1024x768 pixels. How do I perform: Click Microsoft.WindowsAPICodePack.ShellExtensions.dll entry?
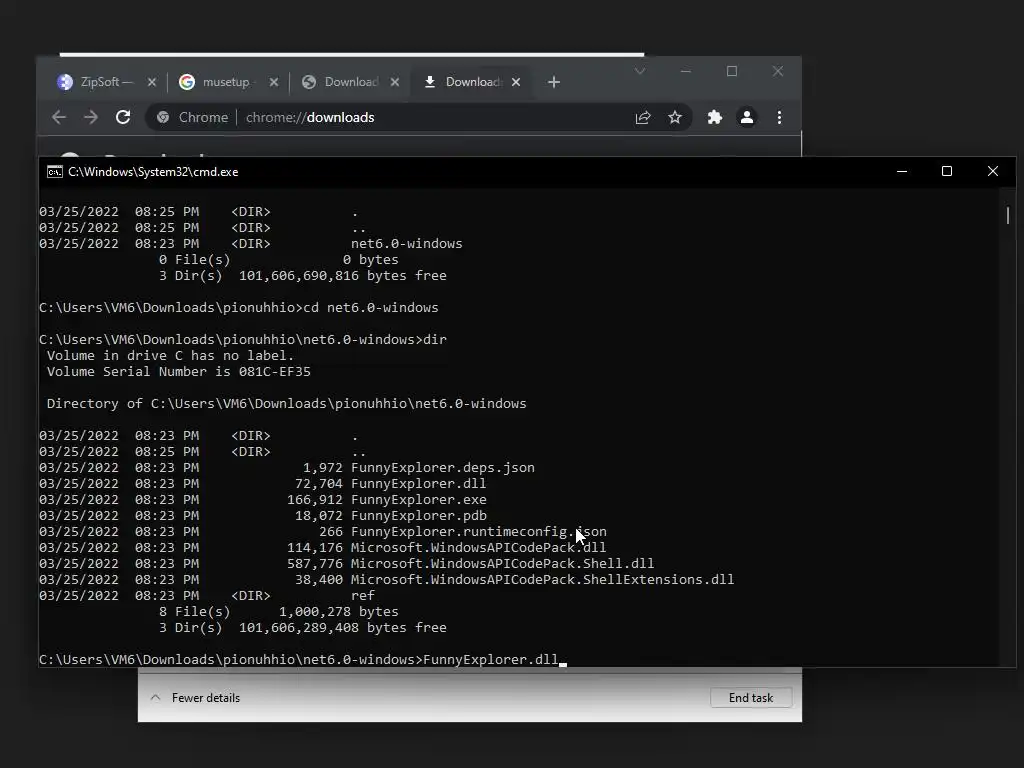tap(542, 579)
